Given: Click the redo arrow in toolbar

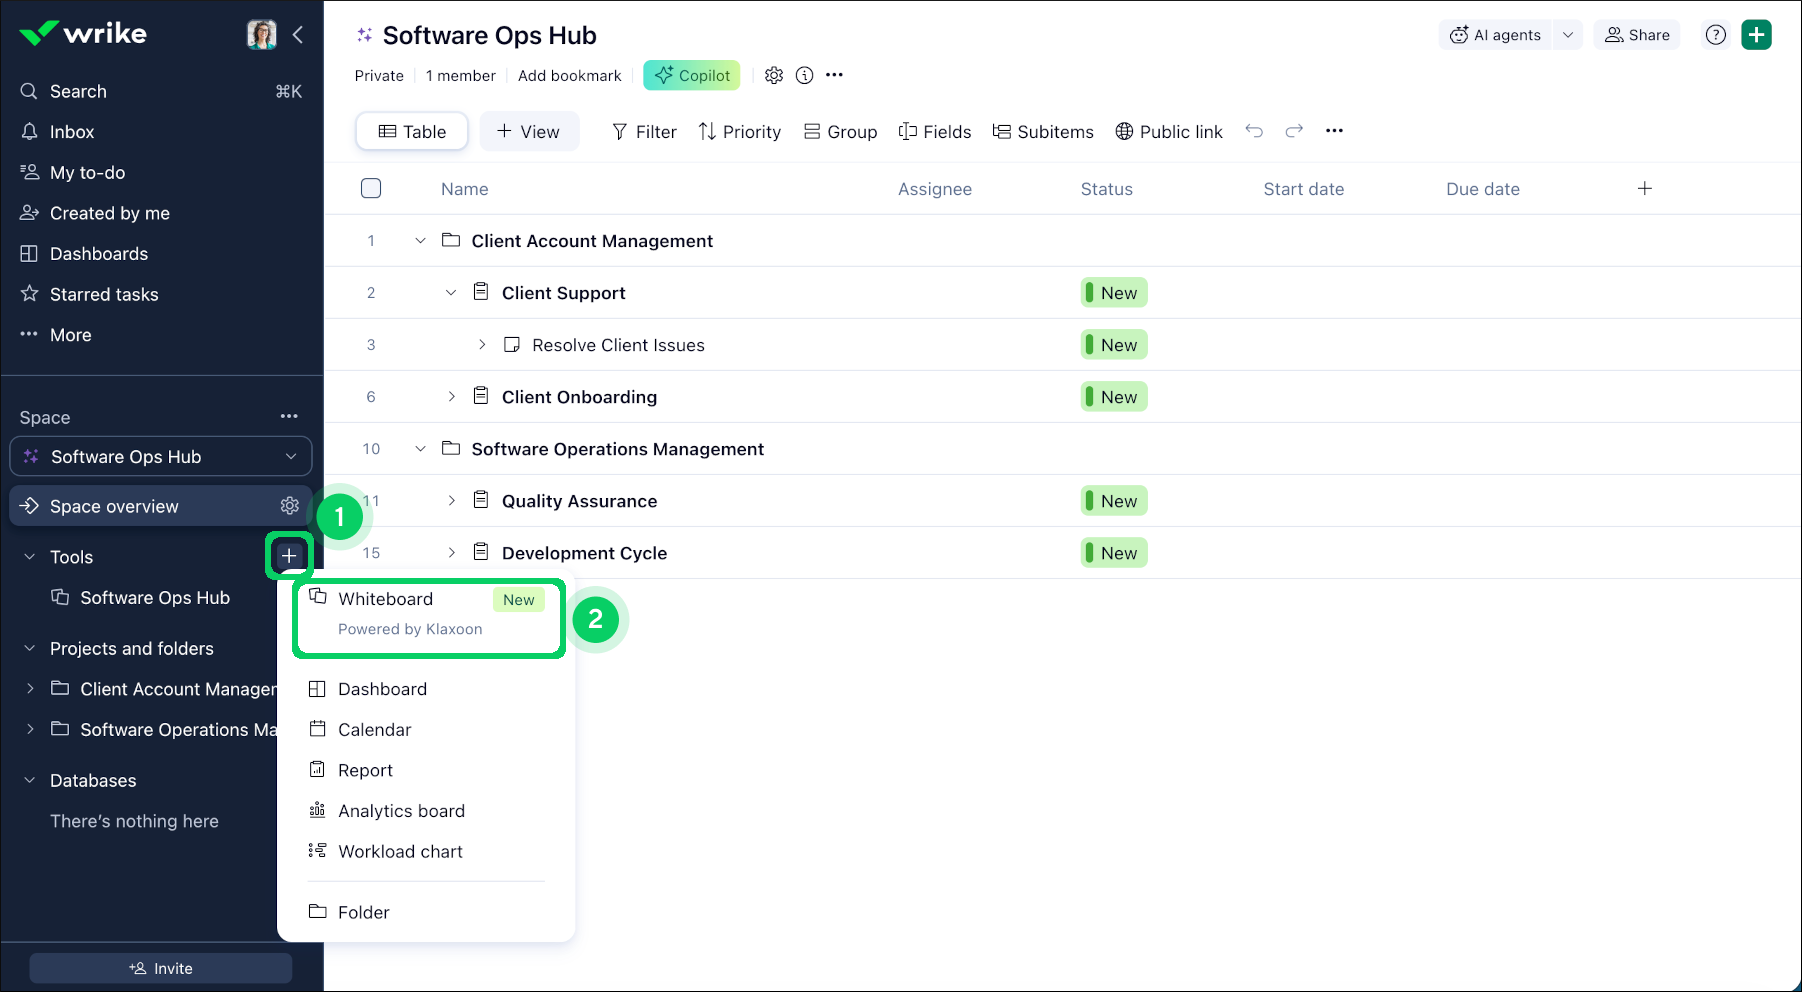Looking at the screenshot, I should tap(1294, 131).
